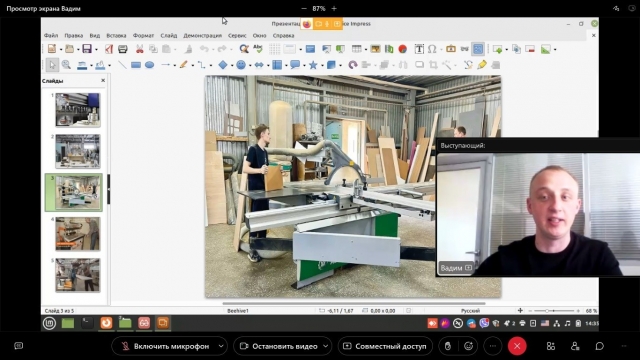640x360 pixels.
Task: Open Firefox from the taskbar
Action: coord(106,323)
